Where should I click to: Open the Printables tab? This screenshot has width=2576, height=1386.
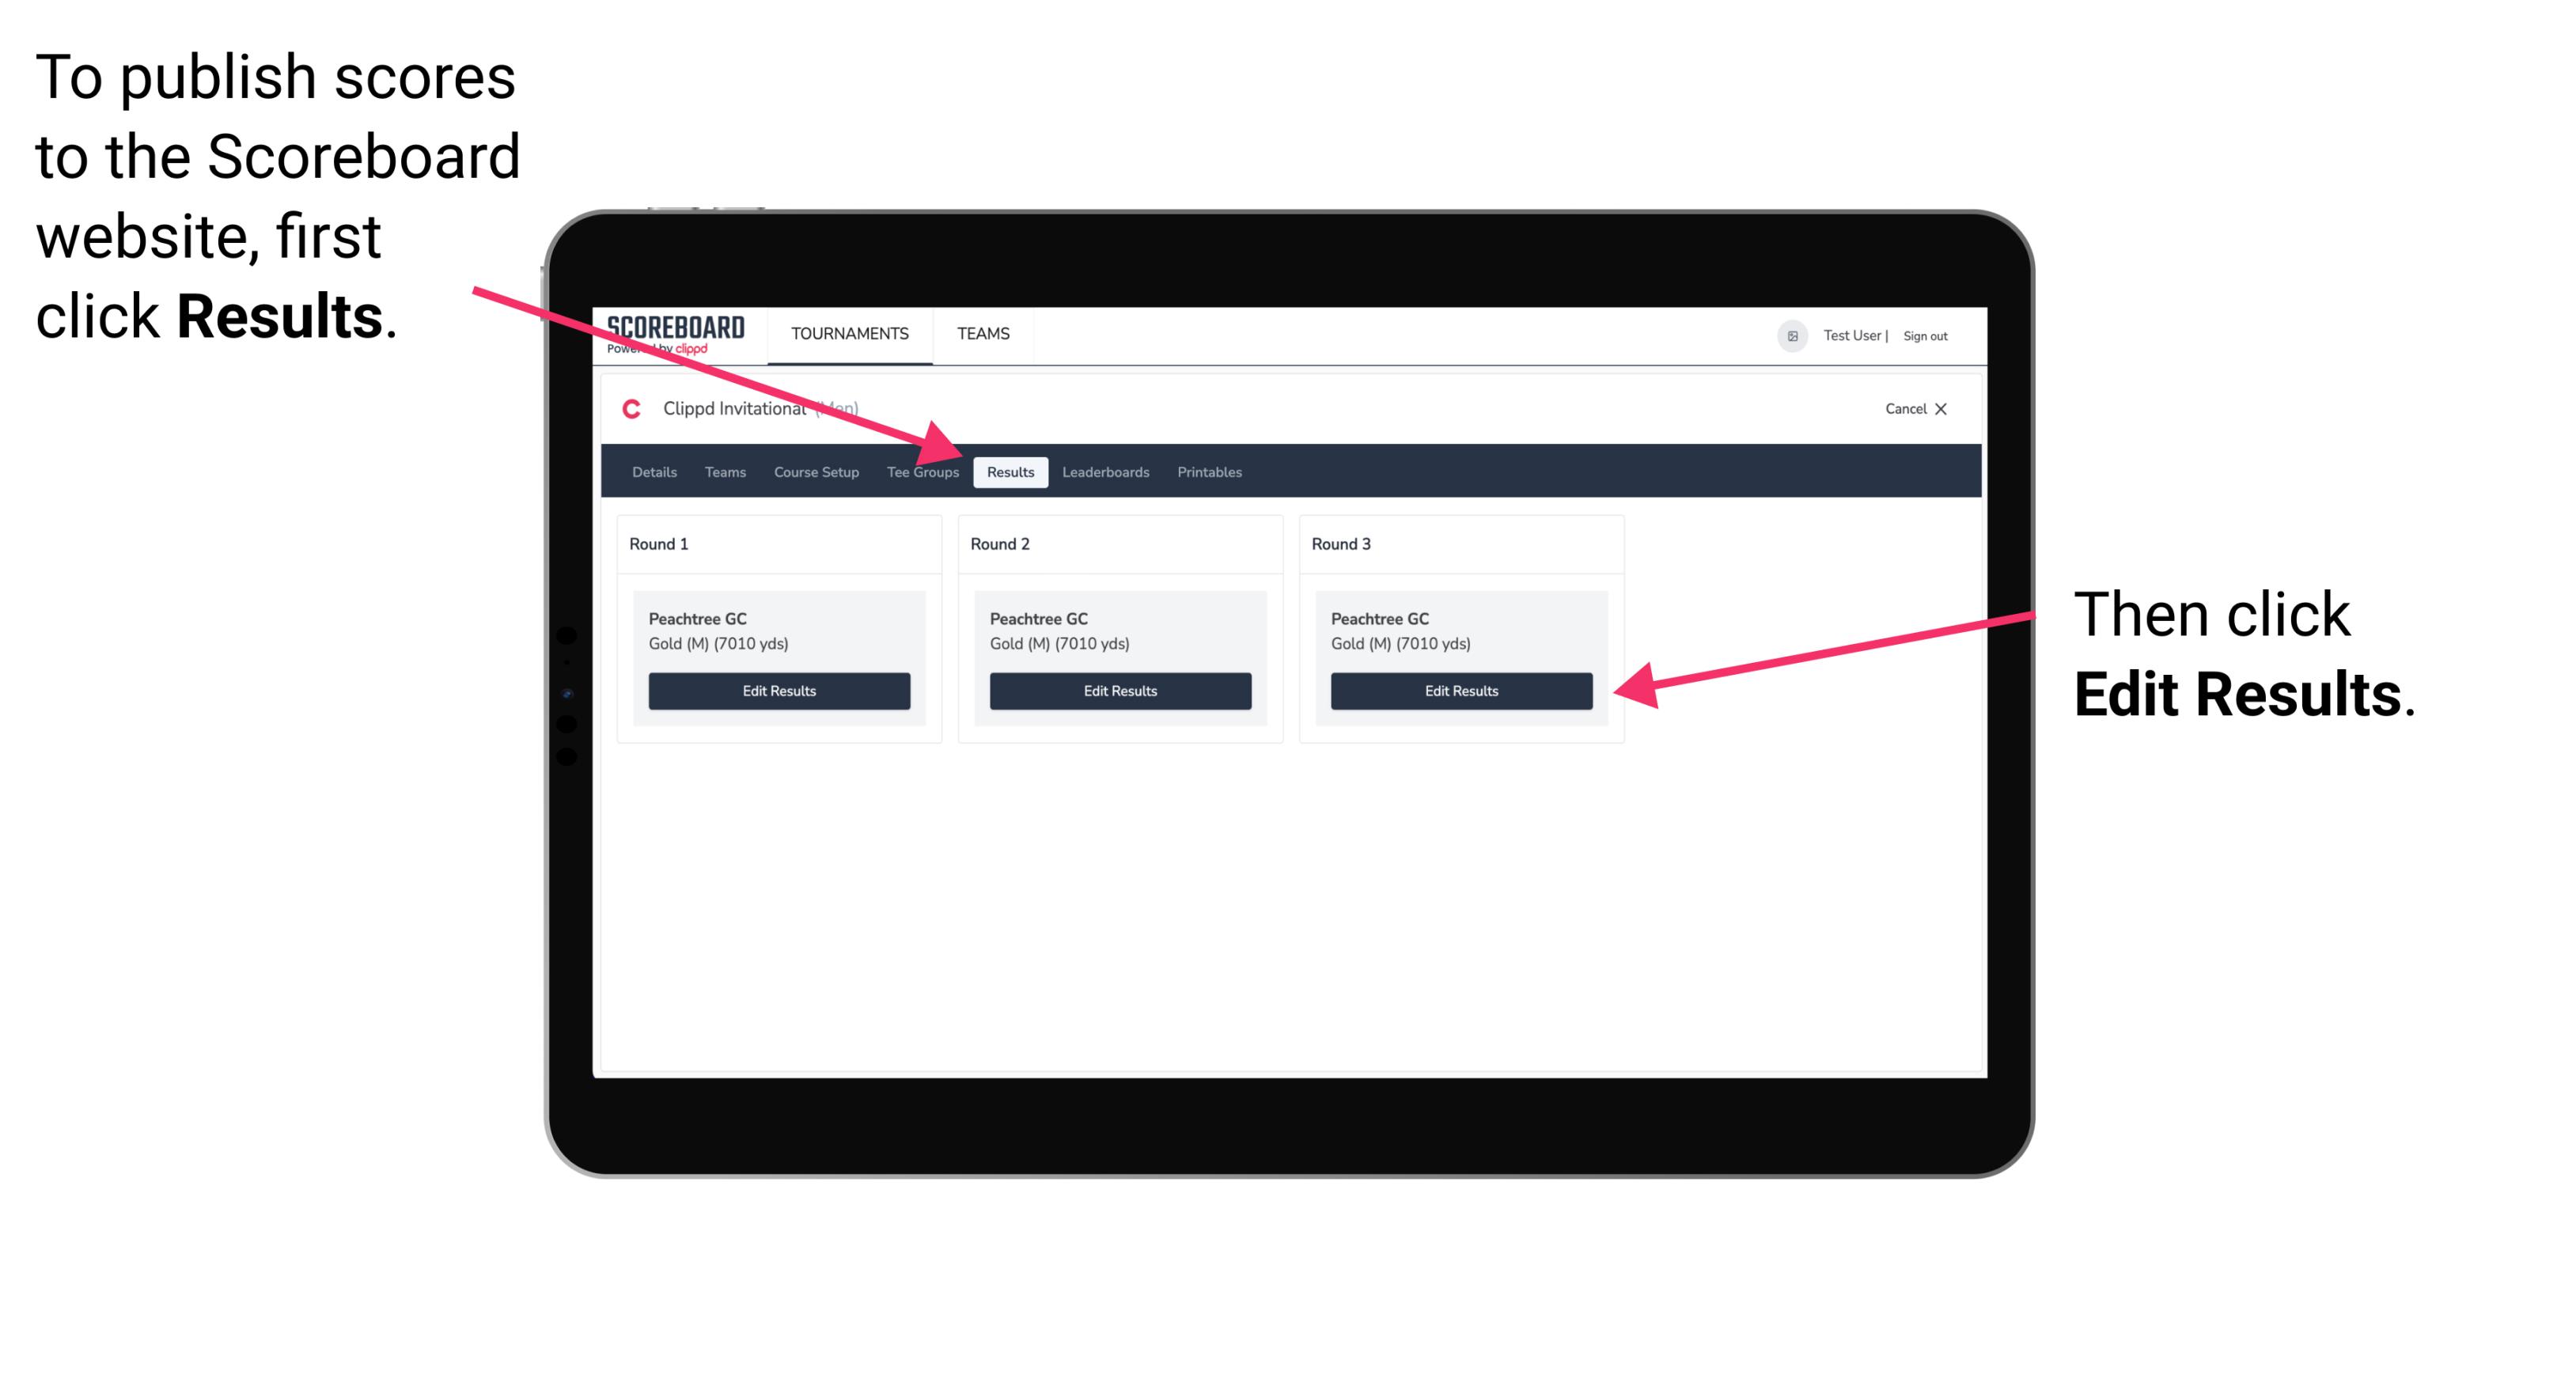[x=1209, y=471]
